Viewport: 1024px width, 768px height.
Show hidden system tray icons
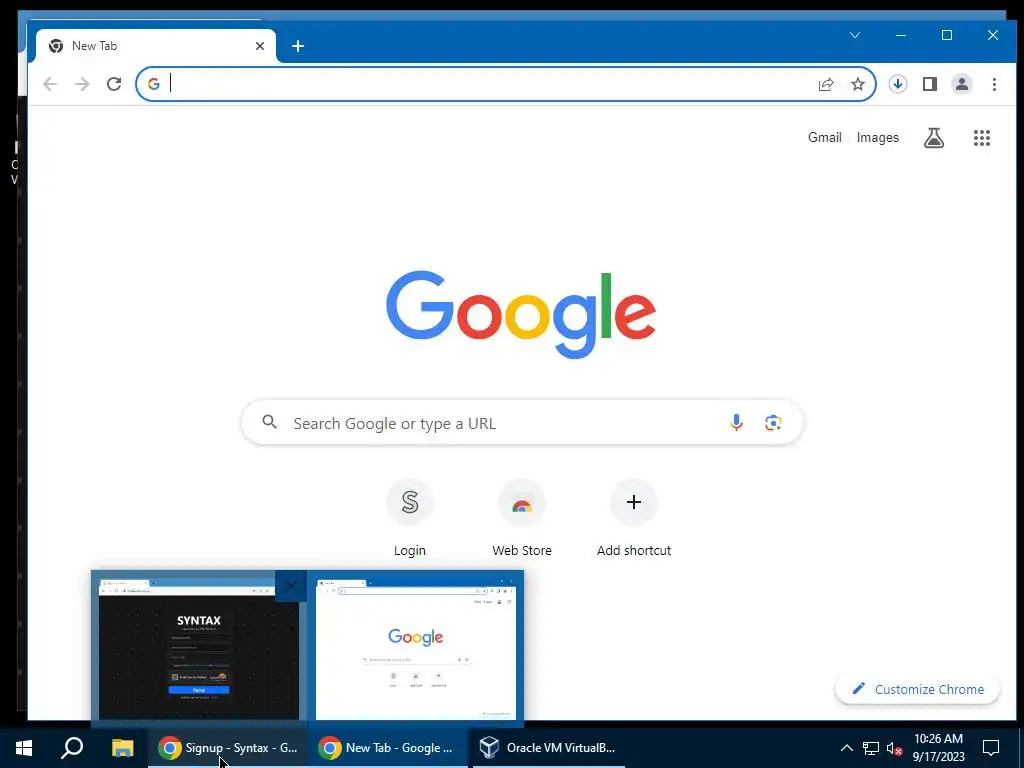coord(846,748)
